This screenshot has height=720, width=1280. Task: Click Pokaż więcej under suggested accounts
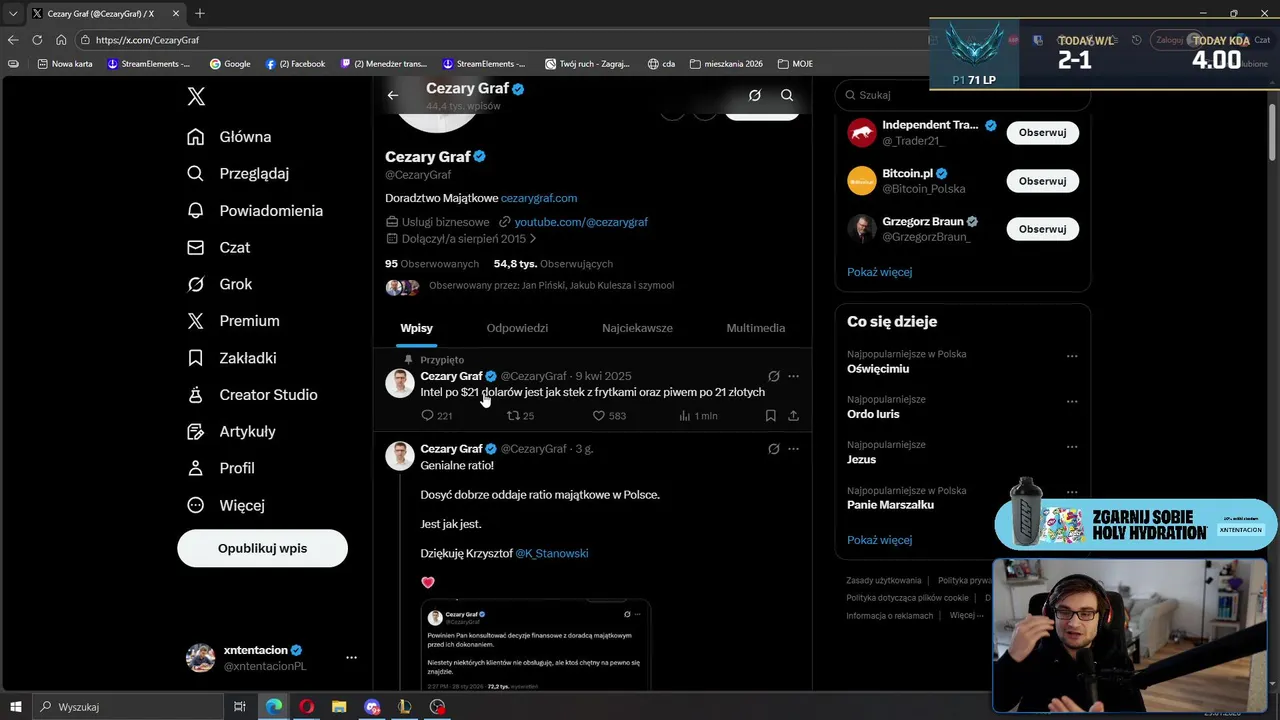879,272
